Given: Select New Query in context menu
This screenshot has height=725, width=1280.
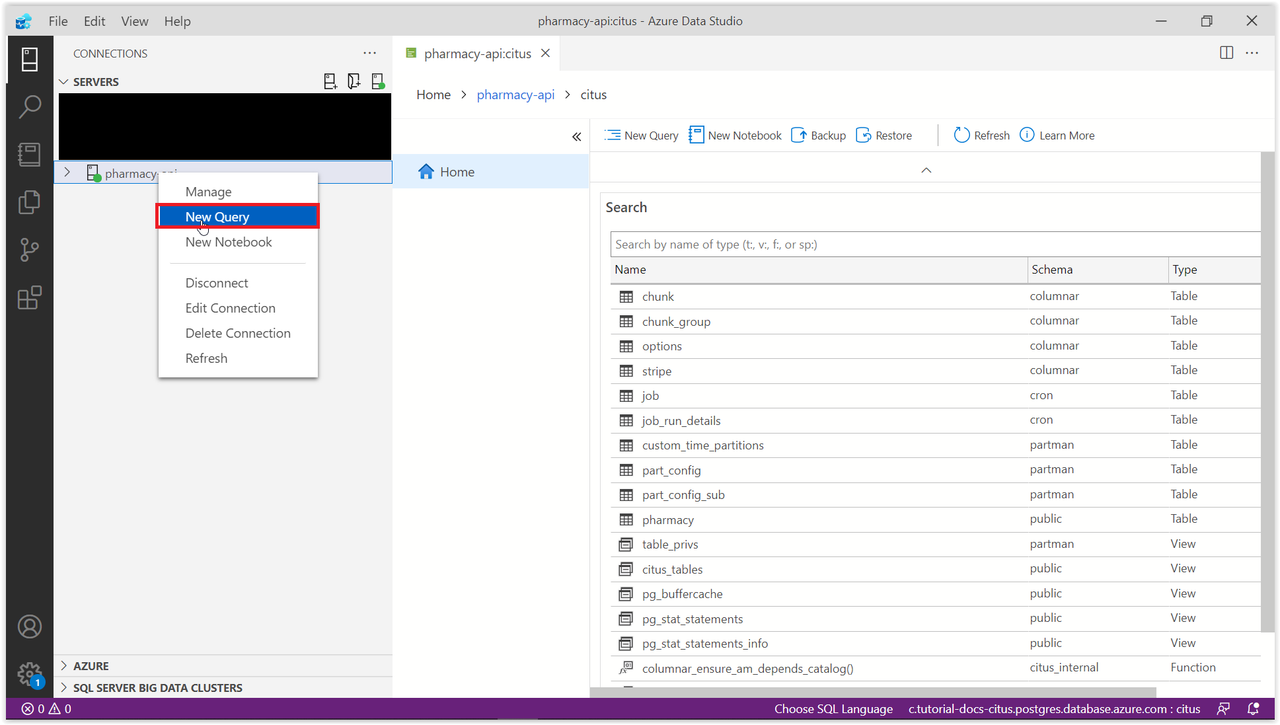Looking at the screenshot, I should [238, 217].
